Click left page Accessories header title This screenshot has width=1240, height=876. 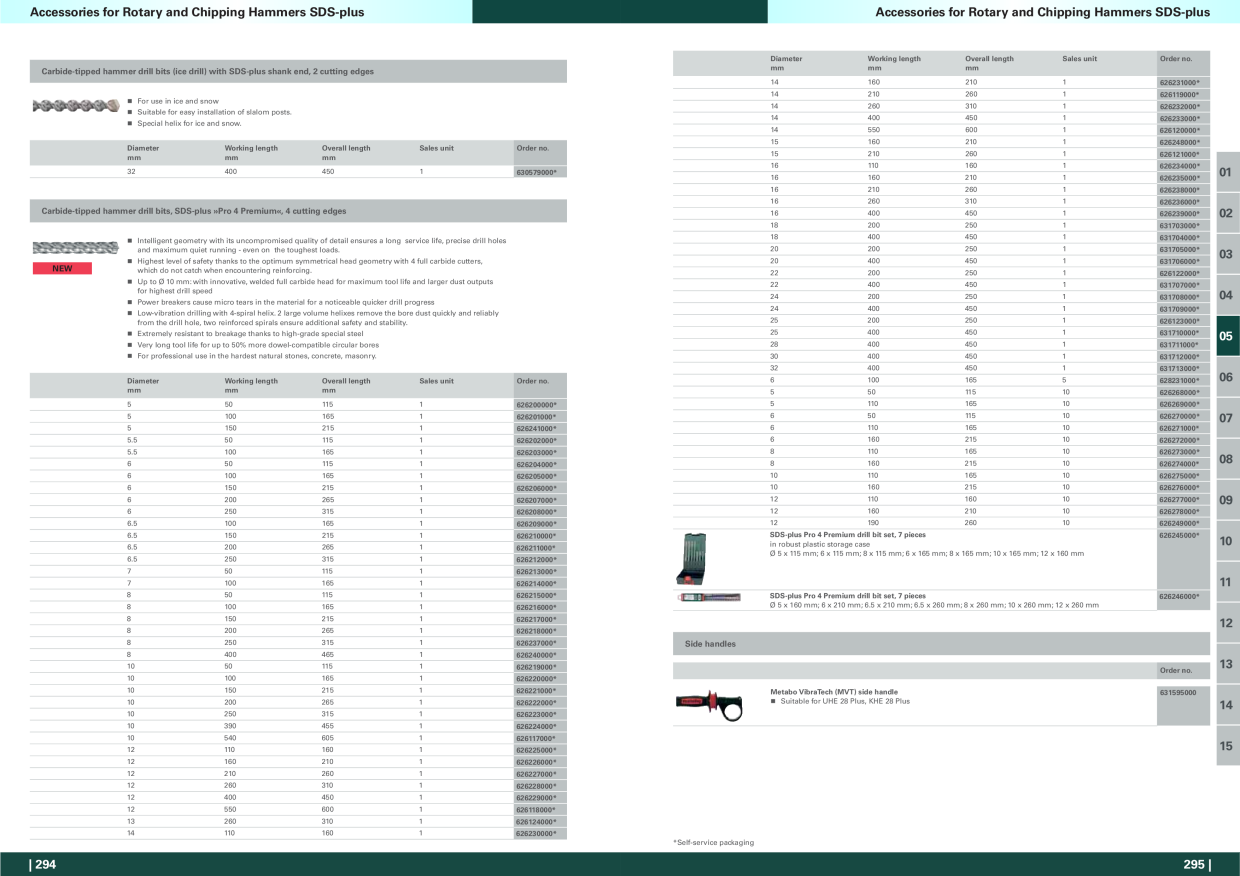(198, 12)
